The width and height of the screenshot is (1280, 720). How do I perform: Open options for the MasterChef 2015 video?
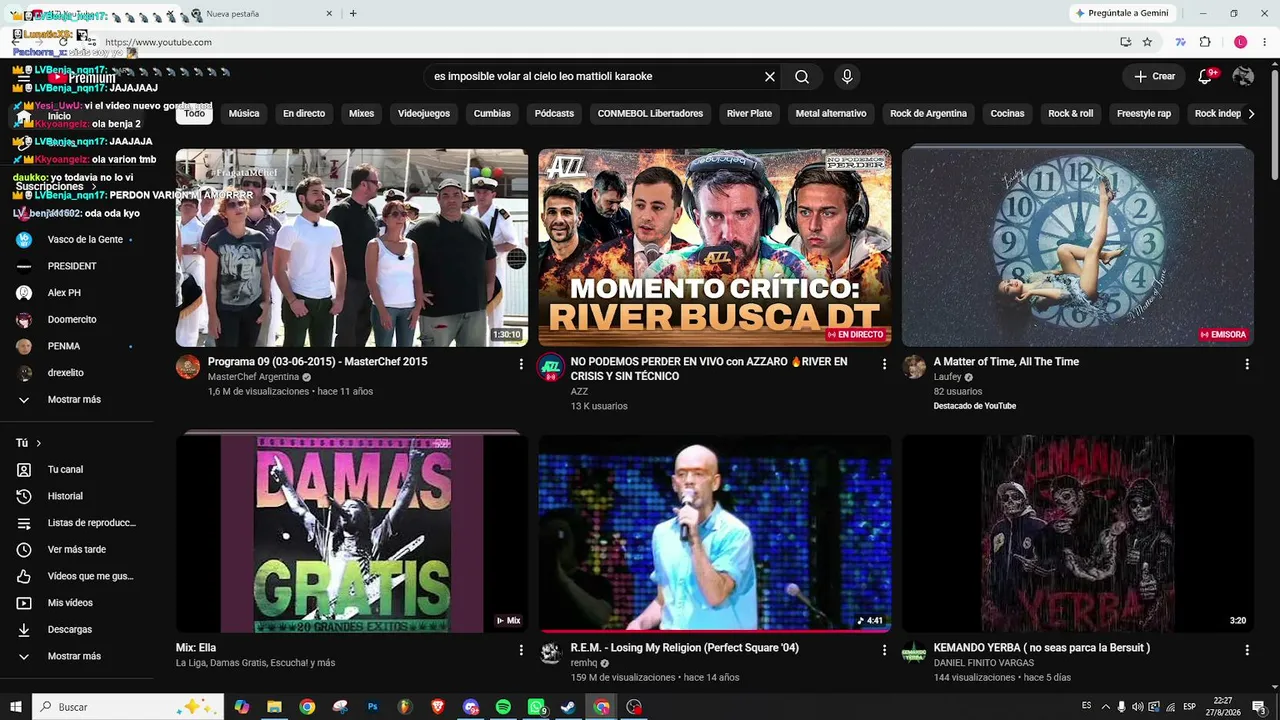click(521, 365)
